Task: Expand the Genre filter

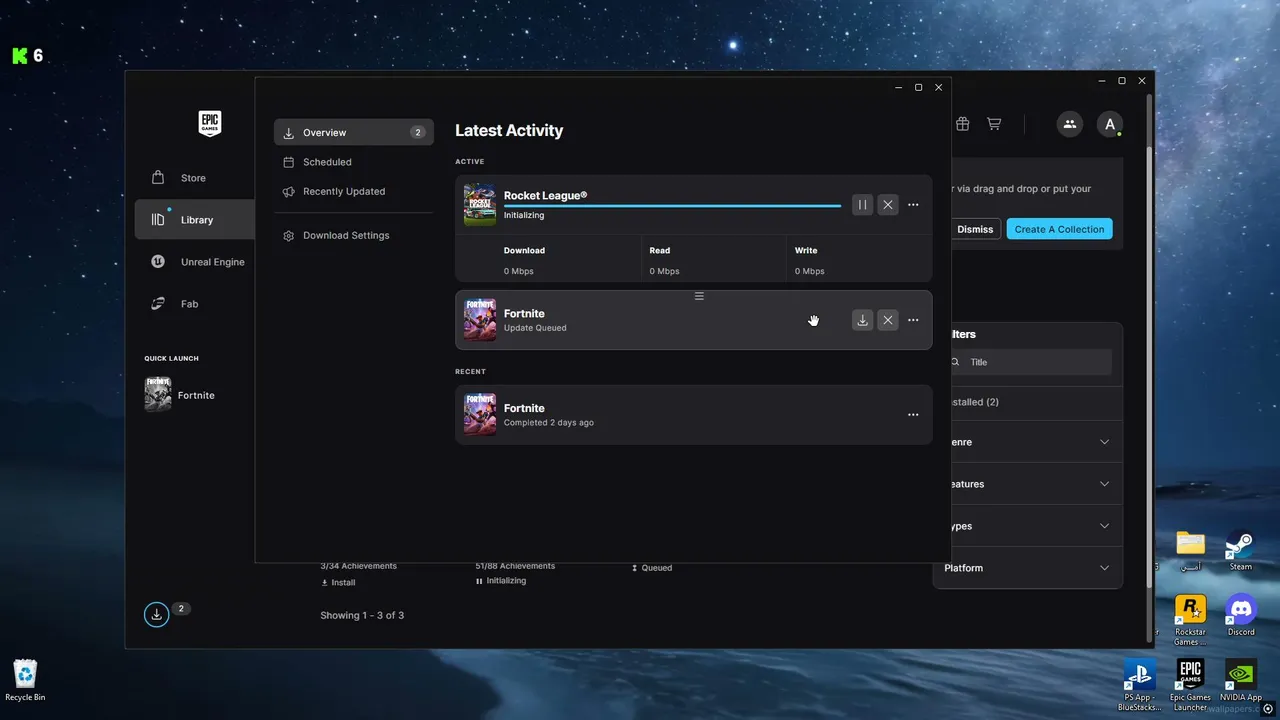Action: tap(1027, 442)
